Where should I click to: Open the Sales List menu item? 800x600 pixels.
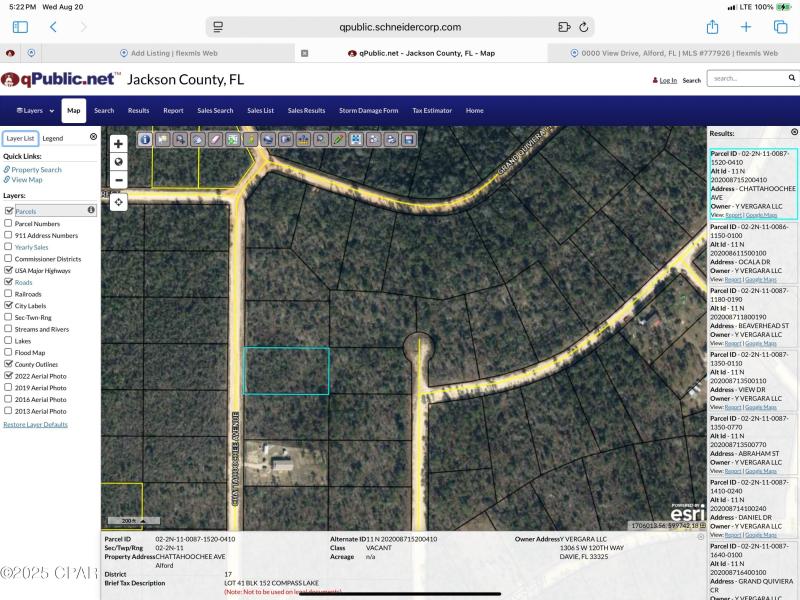tap(261, 111)
